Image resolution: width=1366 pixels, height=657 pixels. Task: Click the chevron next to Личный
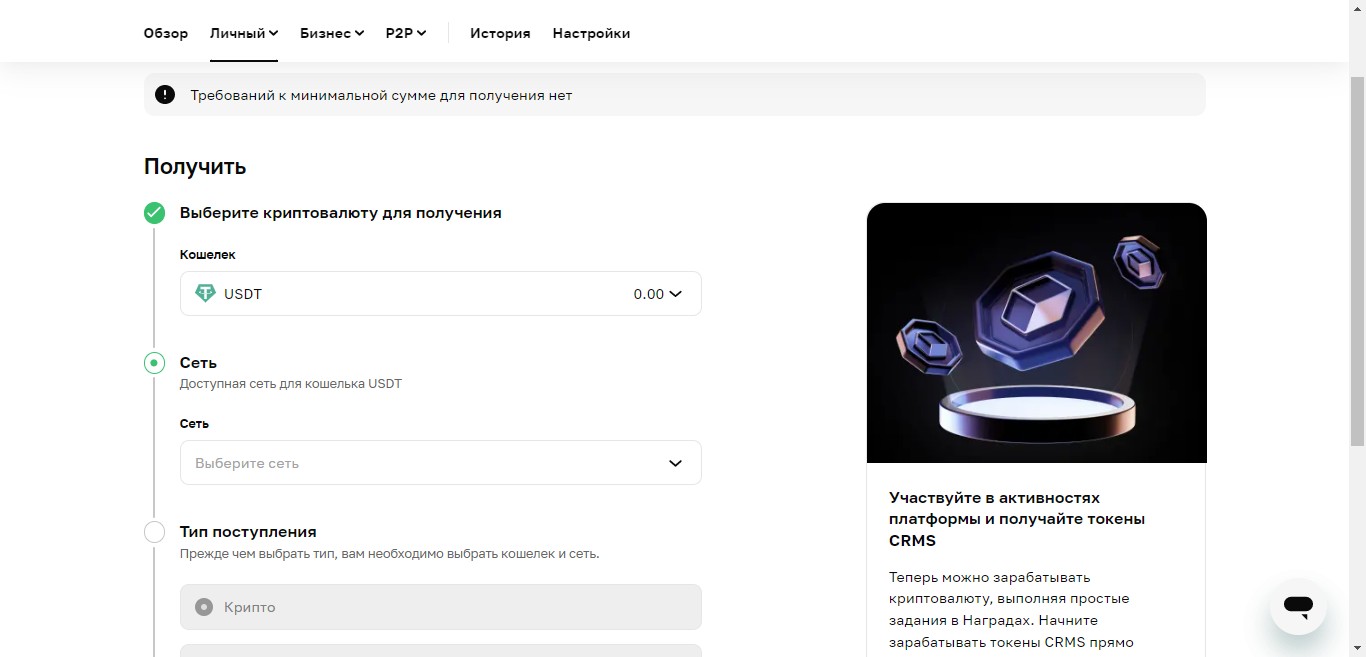coord(274,33)
